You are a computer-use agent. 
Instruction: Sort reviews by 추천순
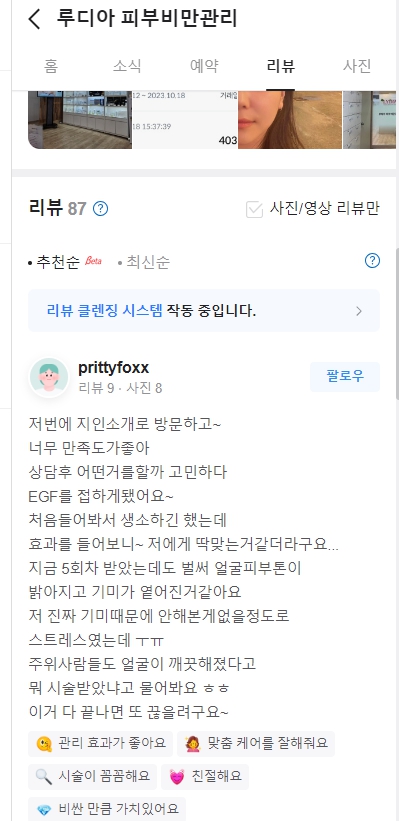58,262
